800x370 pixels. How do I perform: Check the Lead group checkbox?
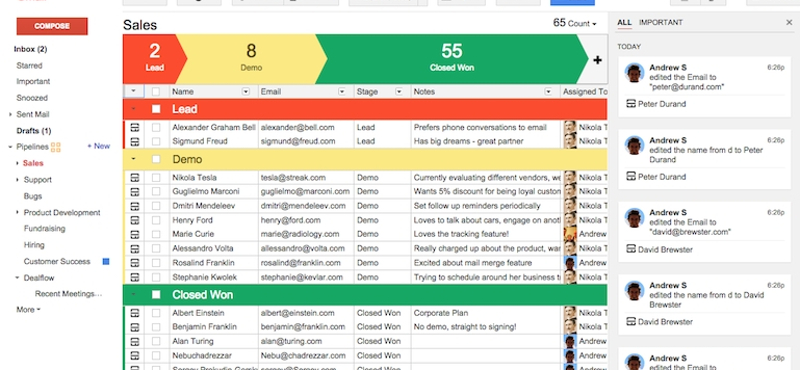[x=156, y=109]
